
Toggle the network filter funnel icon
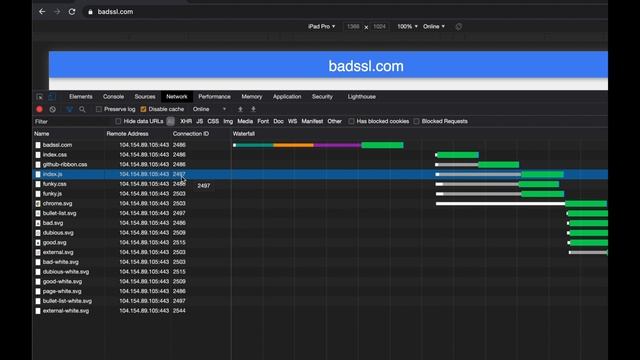point(69,109)
